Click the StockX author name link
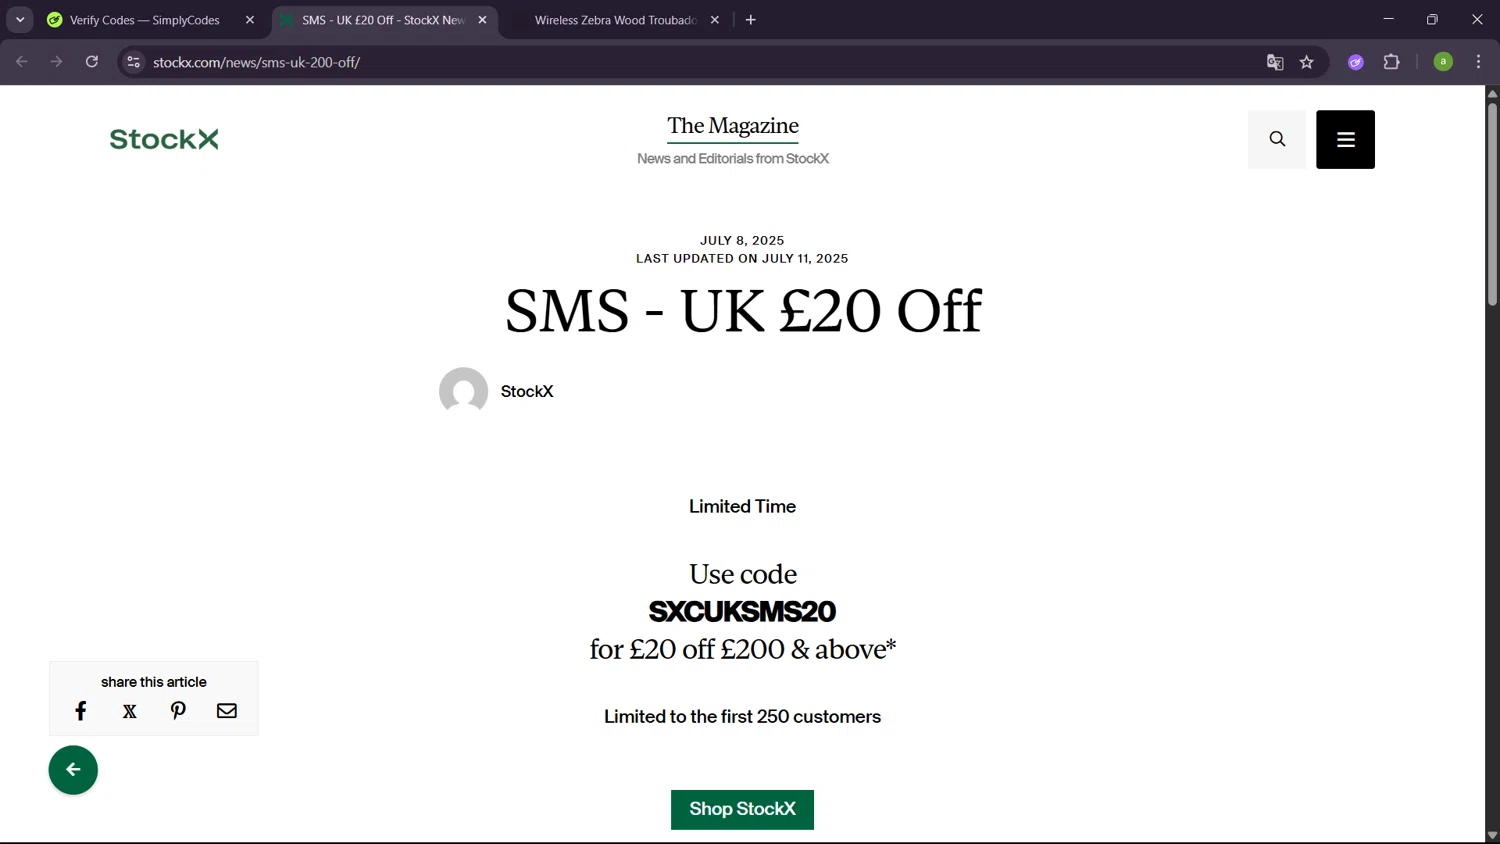Viewport: 1500px width, 844px height. pyautogui.click(x=527, y=391)
